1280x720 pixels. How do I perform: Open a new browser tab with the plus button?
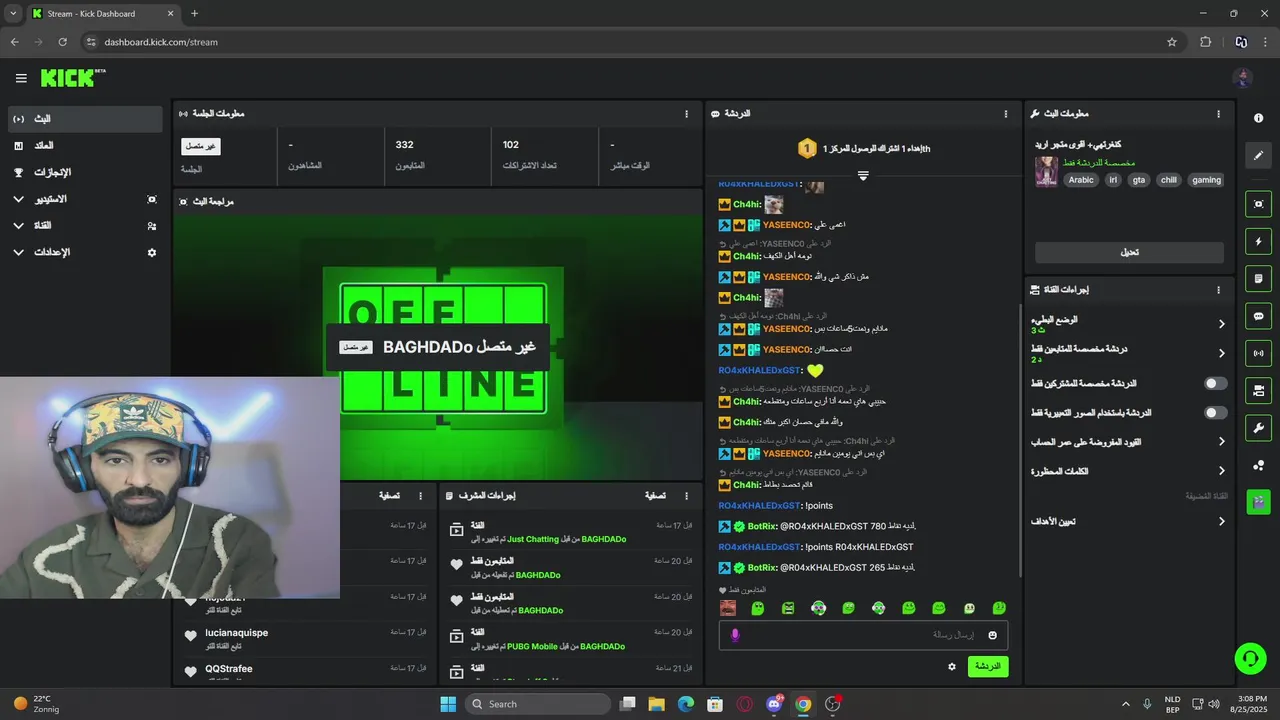coord(194,14)
